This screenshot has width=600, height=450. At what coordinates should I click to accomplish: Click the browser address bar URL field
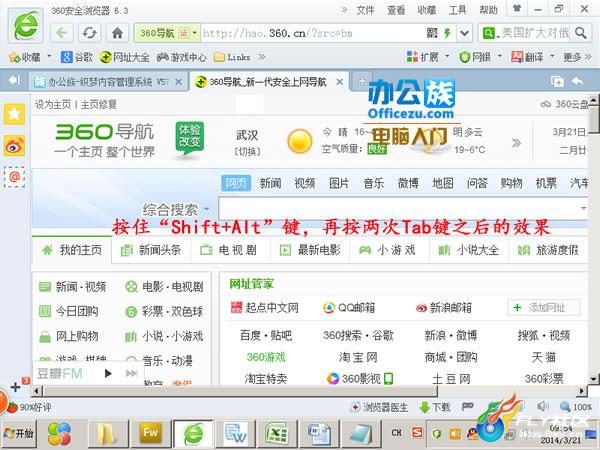coord(311,33)
